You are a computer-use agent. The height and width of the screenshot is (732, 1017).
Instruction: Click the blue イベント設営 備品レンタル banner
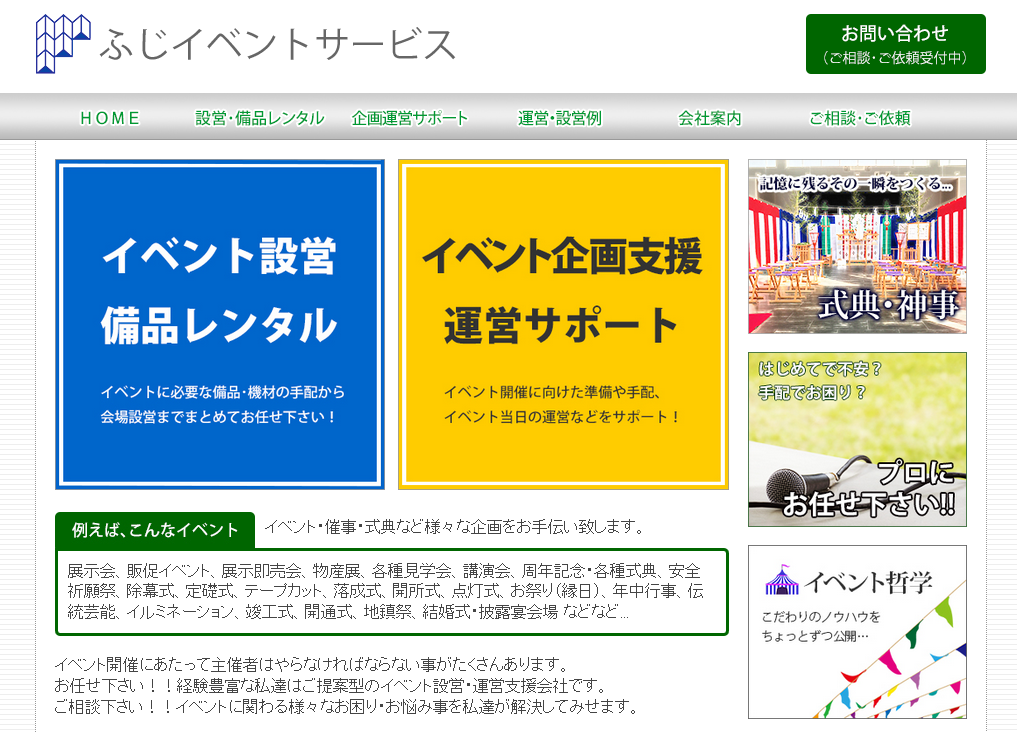pyautogui.click(x=218, y=323)
